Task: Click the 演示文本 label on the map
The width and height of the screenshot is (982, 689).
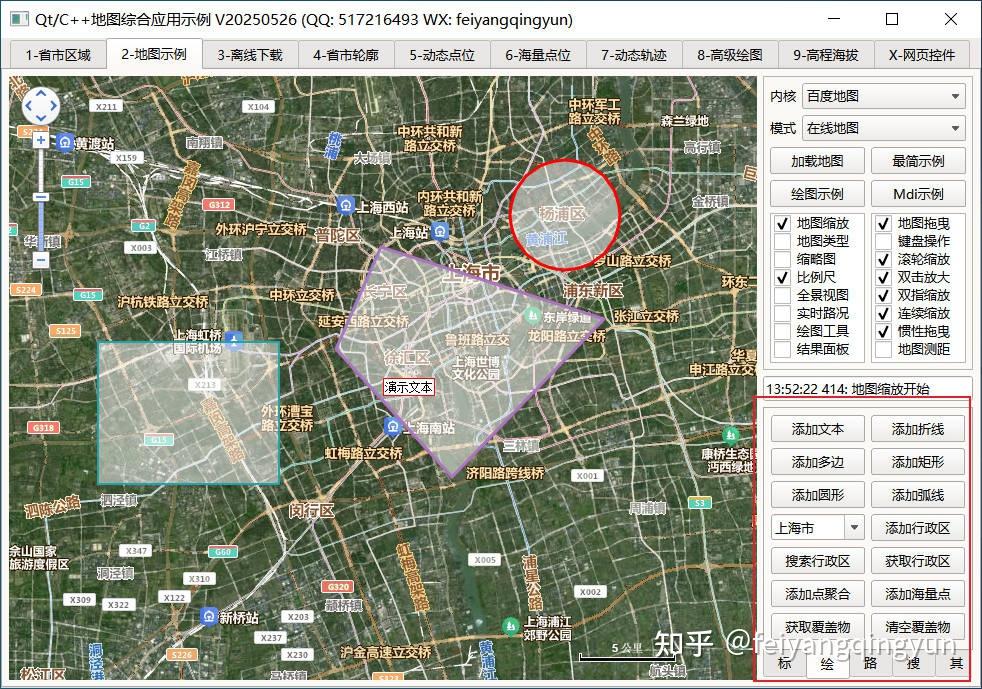Action: point(408,386)
